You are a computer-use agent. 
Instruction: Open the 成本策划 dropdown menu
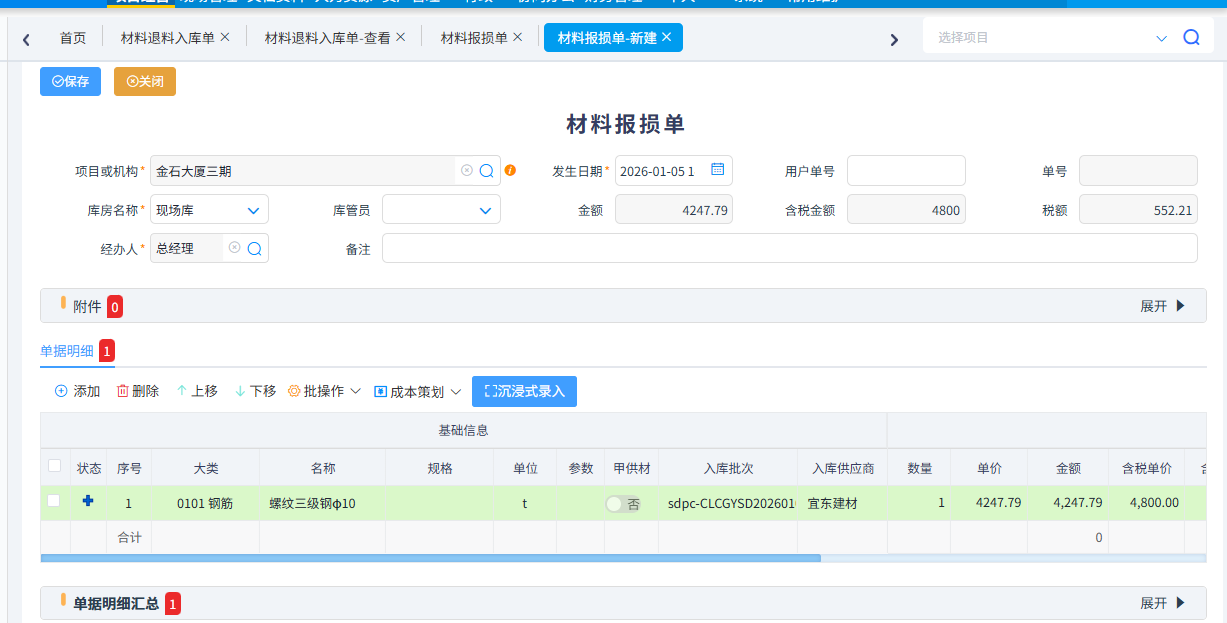417,391
